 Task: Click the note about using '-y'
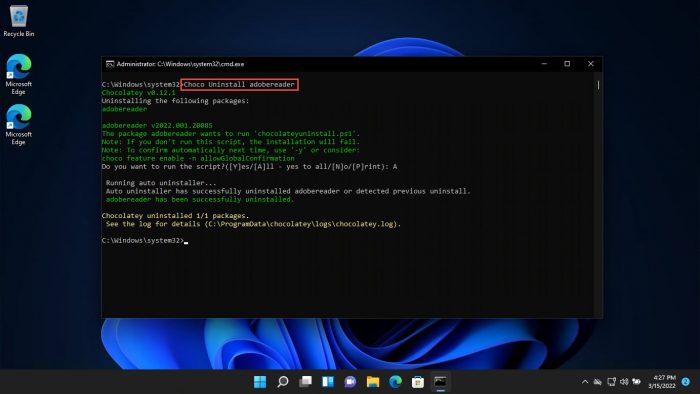[230, 150]
